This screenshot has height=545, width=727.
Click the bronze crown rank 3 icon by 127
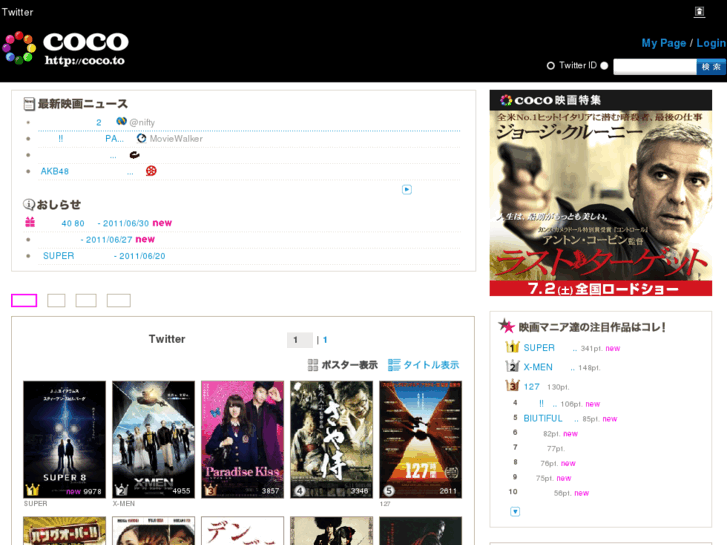coord(512,385)
